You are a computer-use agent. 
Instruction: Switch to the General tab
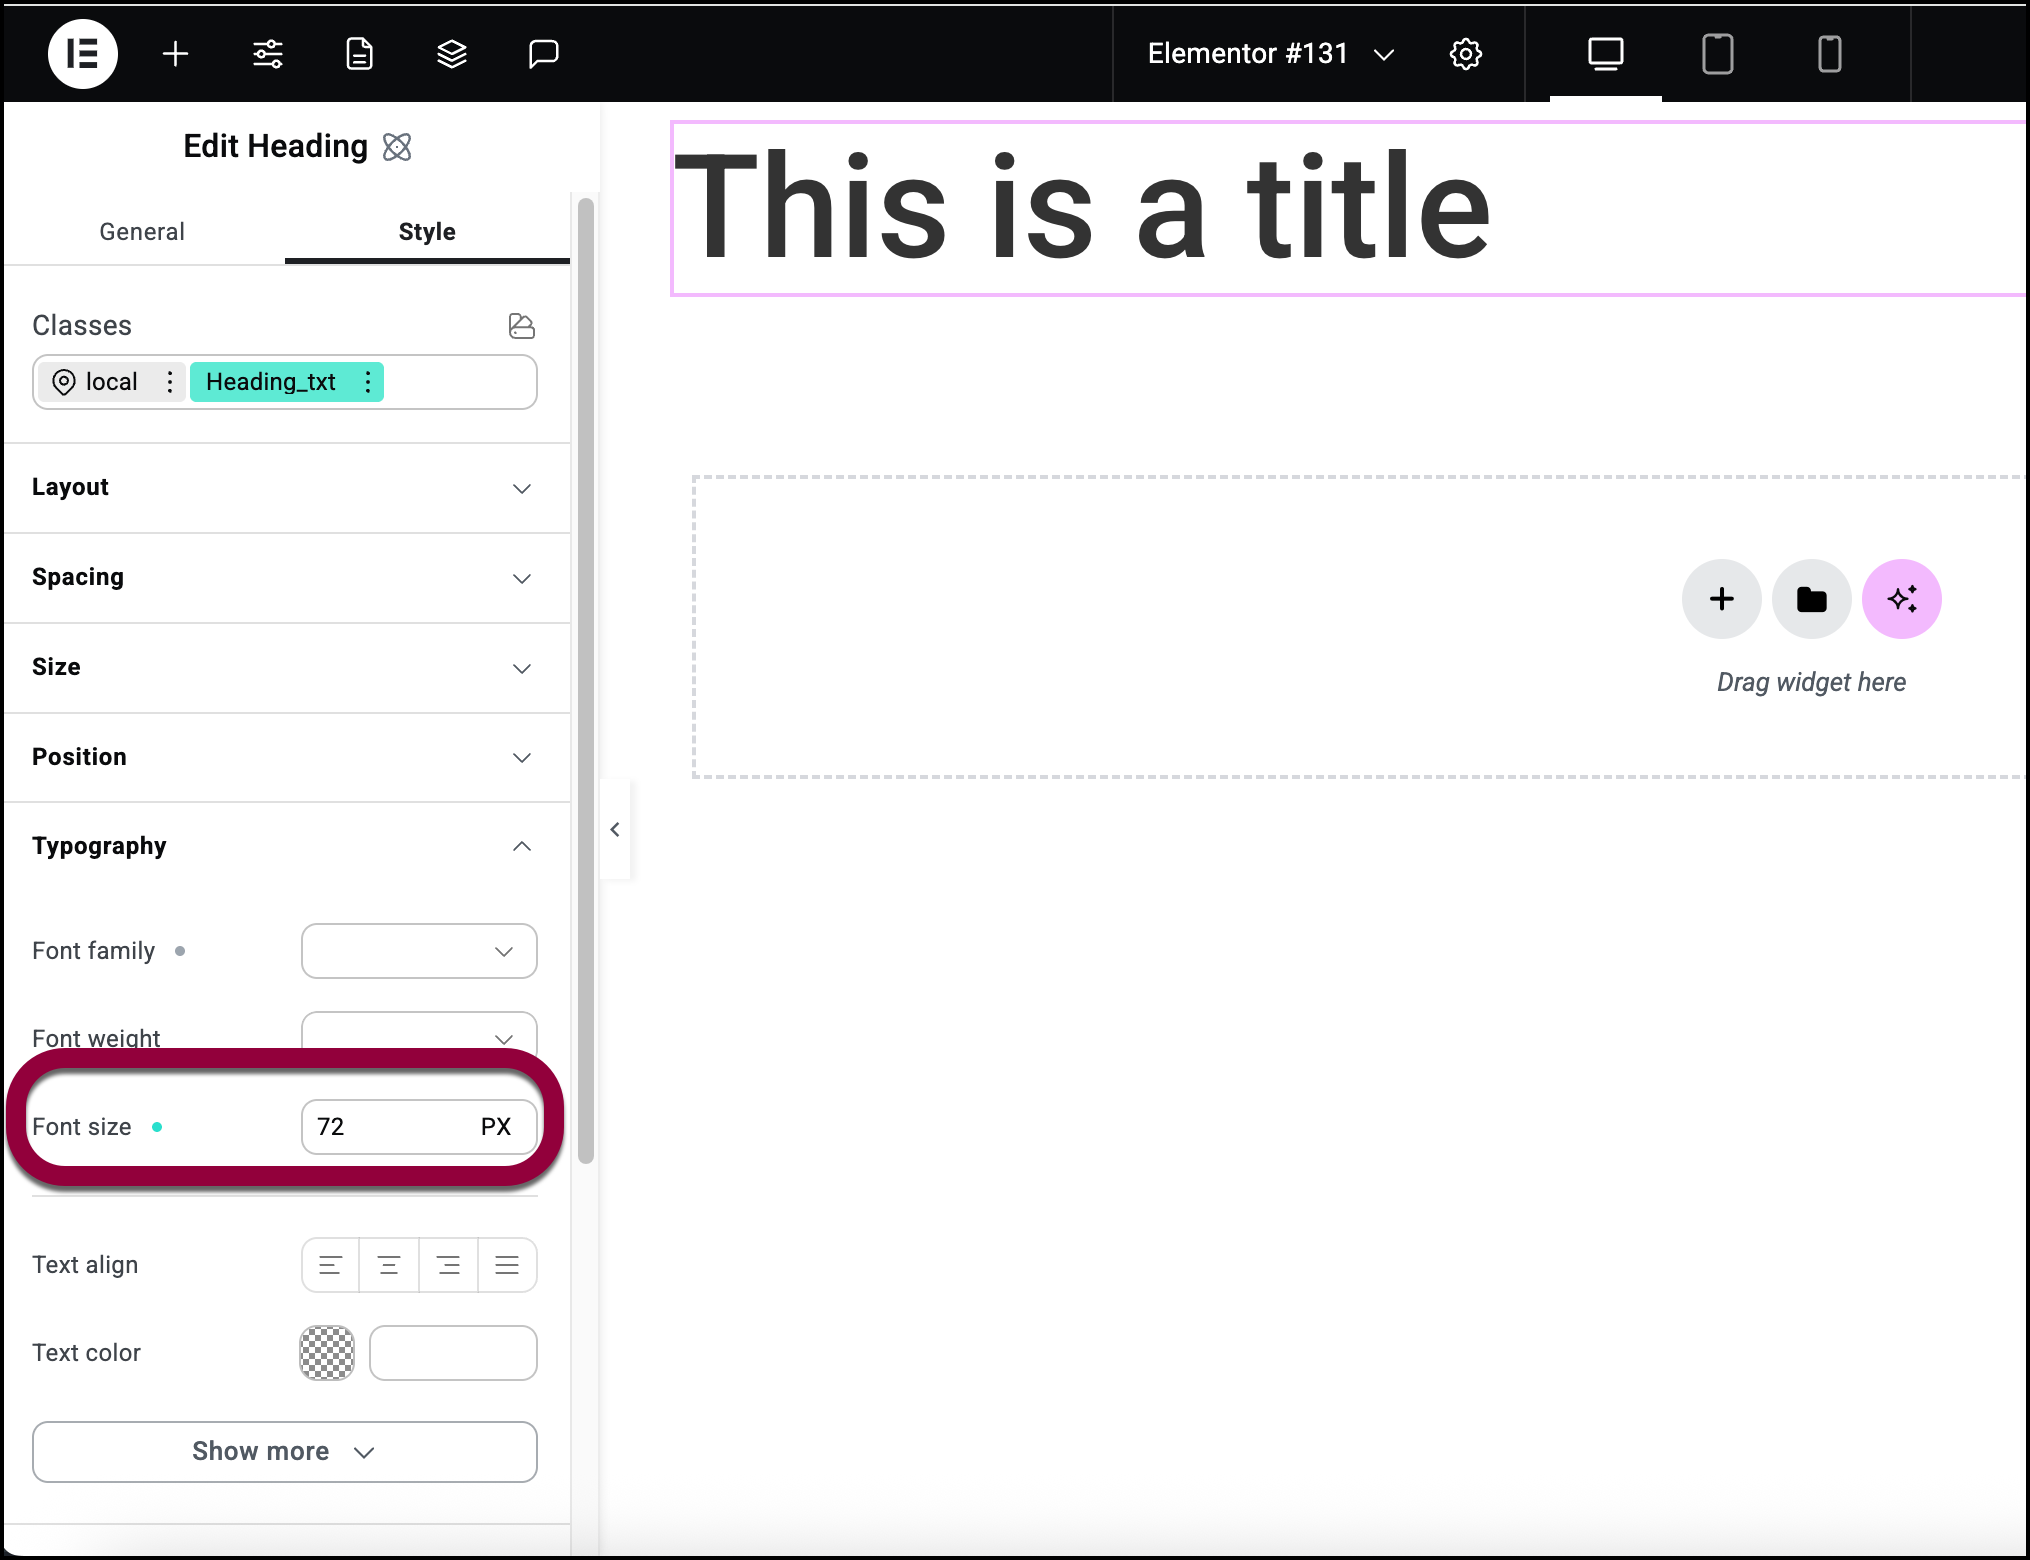coord(142,232)
